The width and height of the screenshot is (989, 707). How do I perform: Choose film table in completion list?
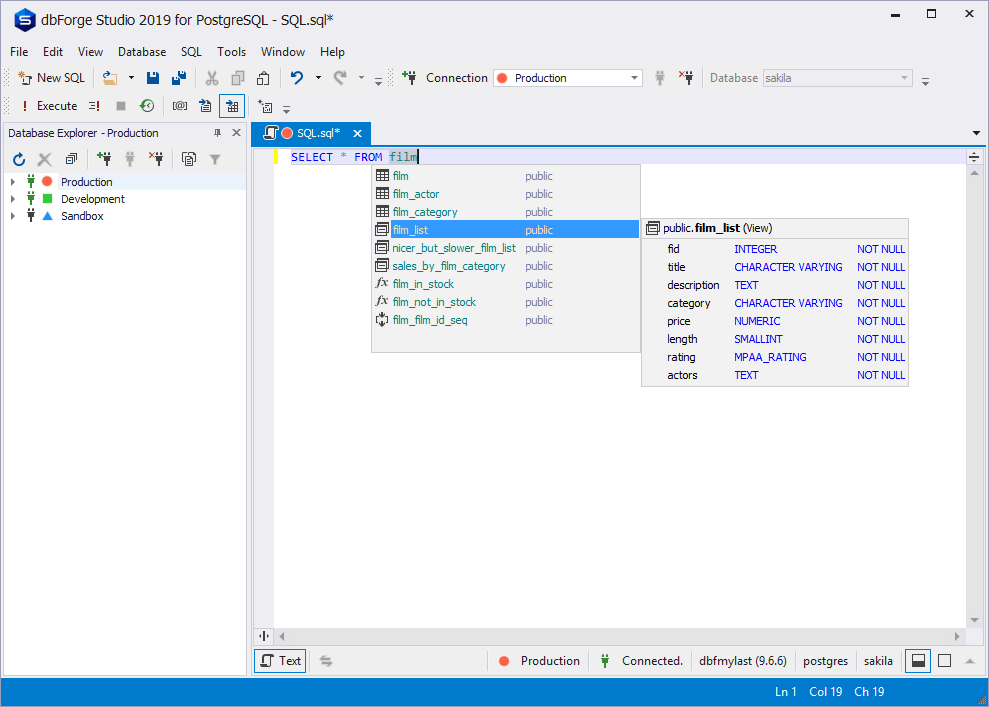tap(506, 176)
